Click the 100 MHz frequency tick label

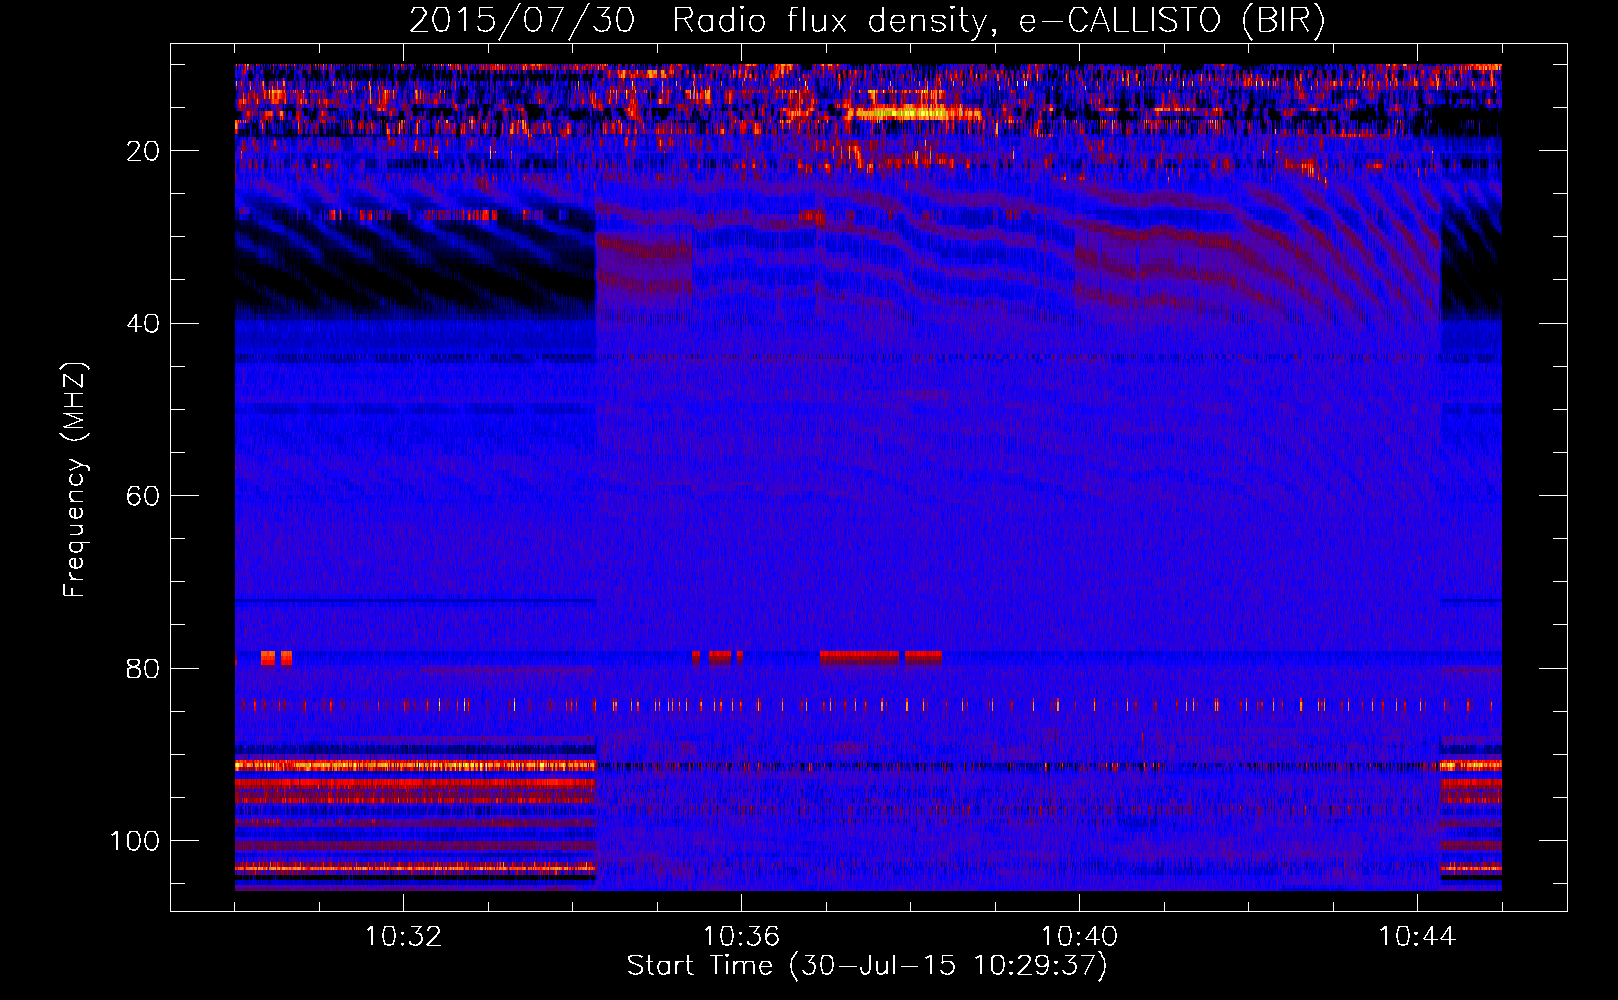point(135,841)
